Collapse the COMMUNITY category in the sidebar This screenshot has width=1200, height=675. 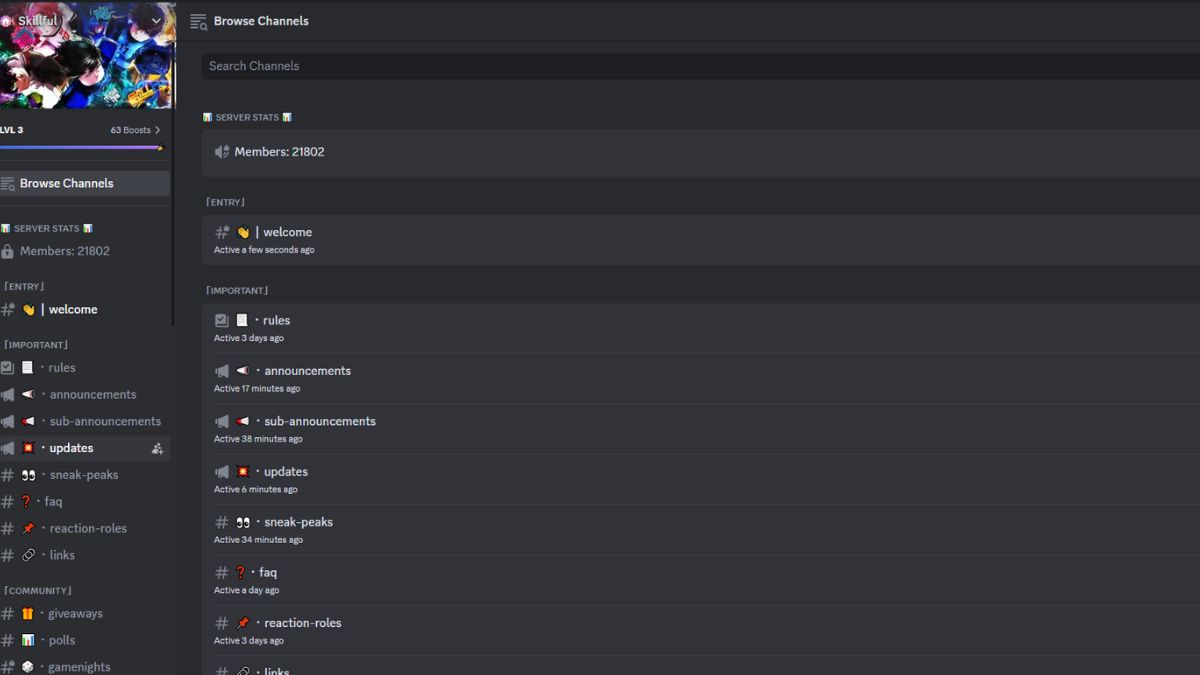click(38, 591)
